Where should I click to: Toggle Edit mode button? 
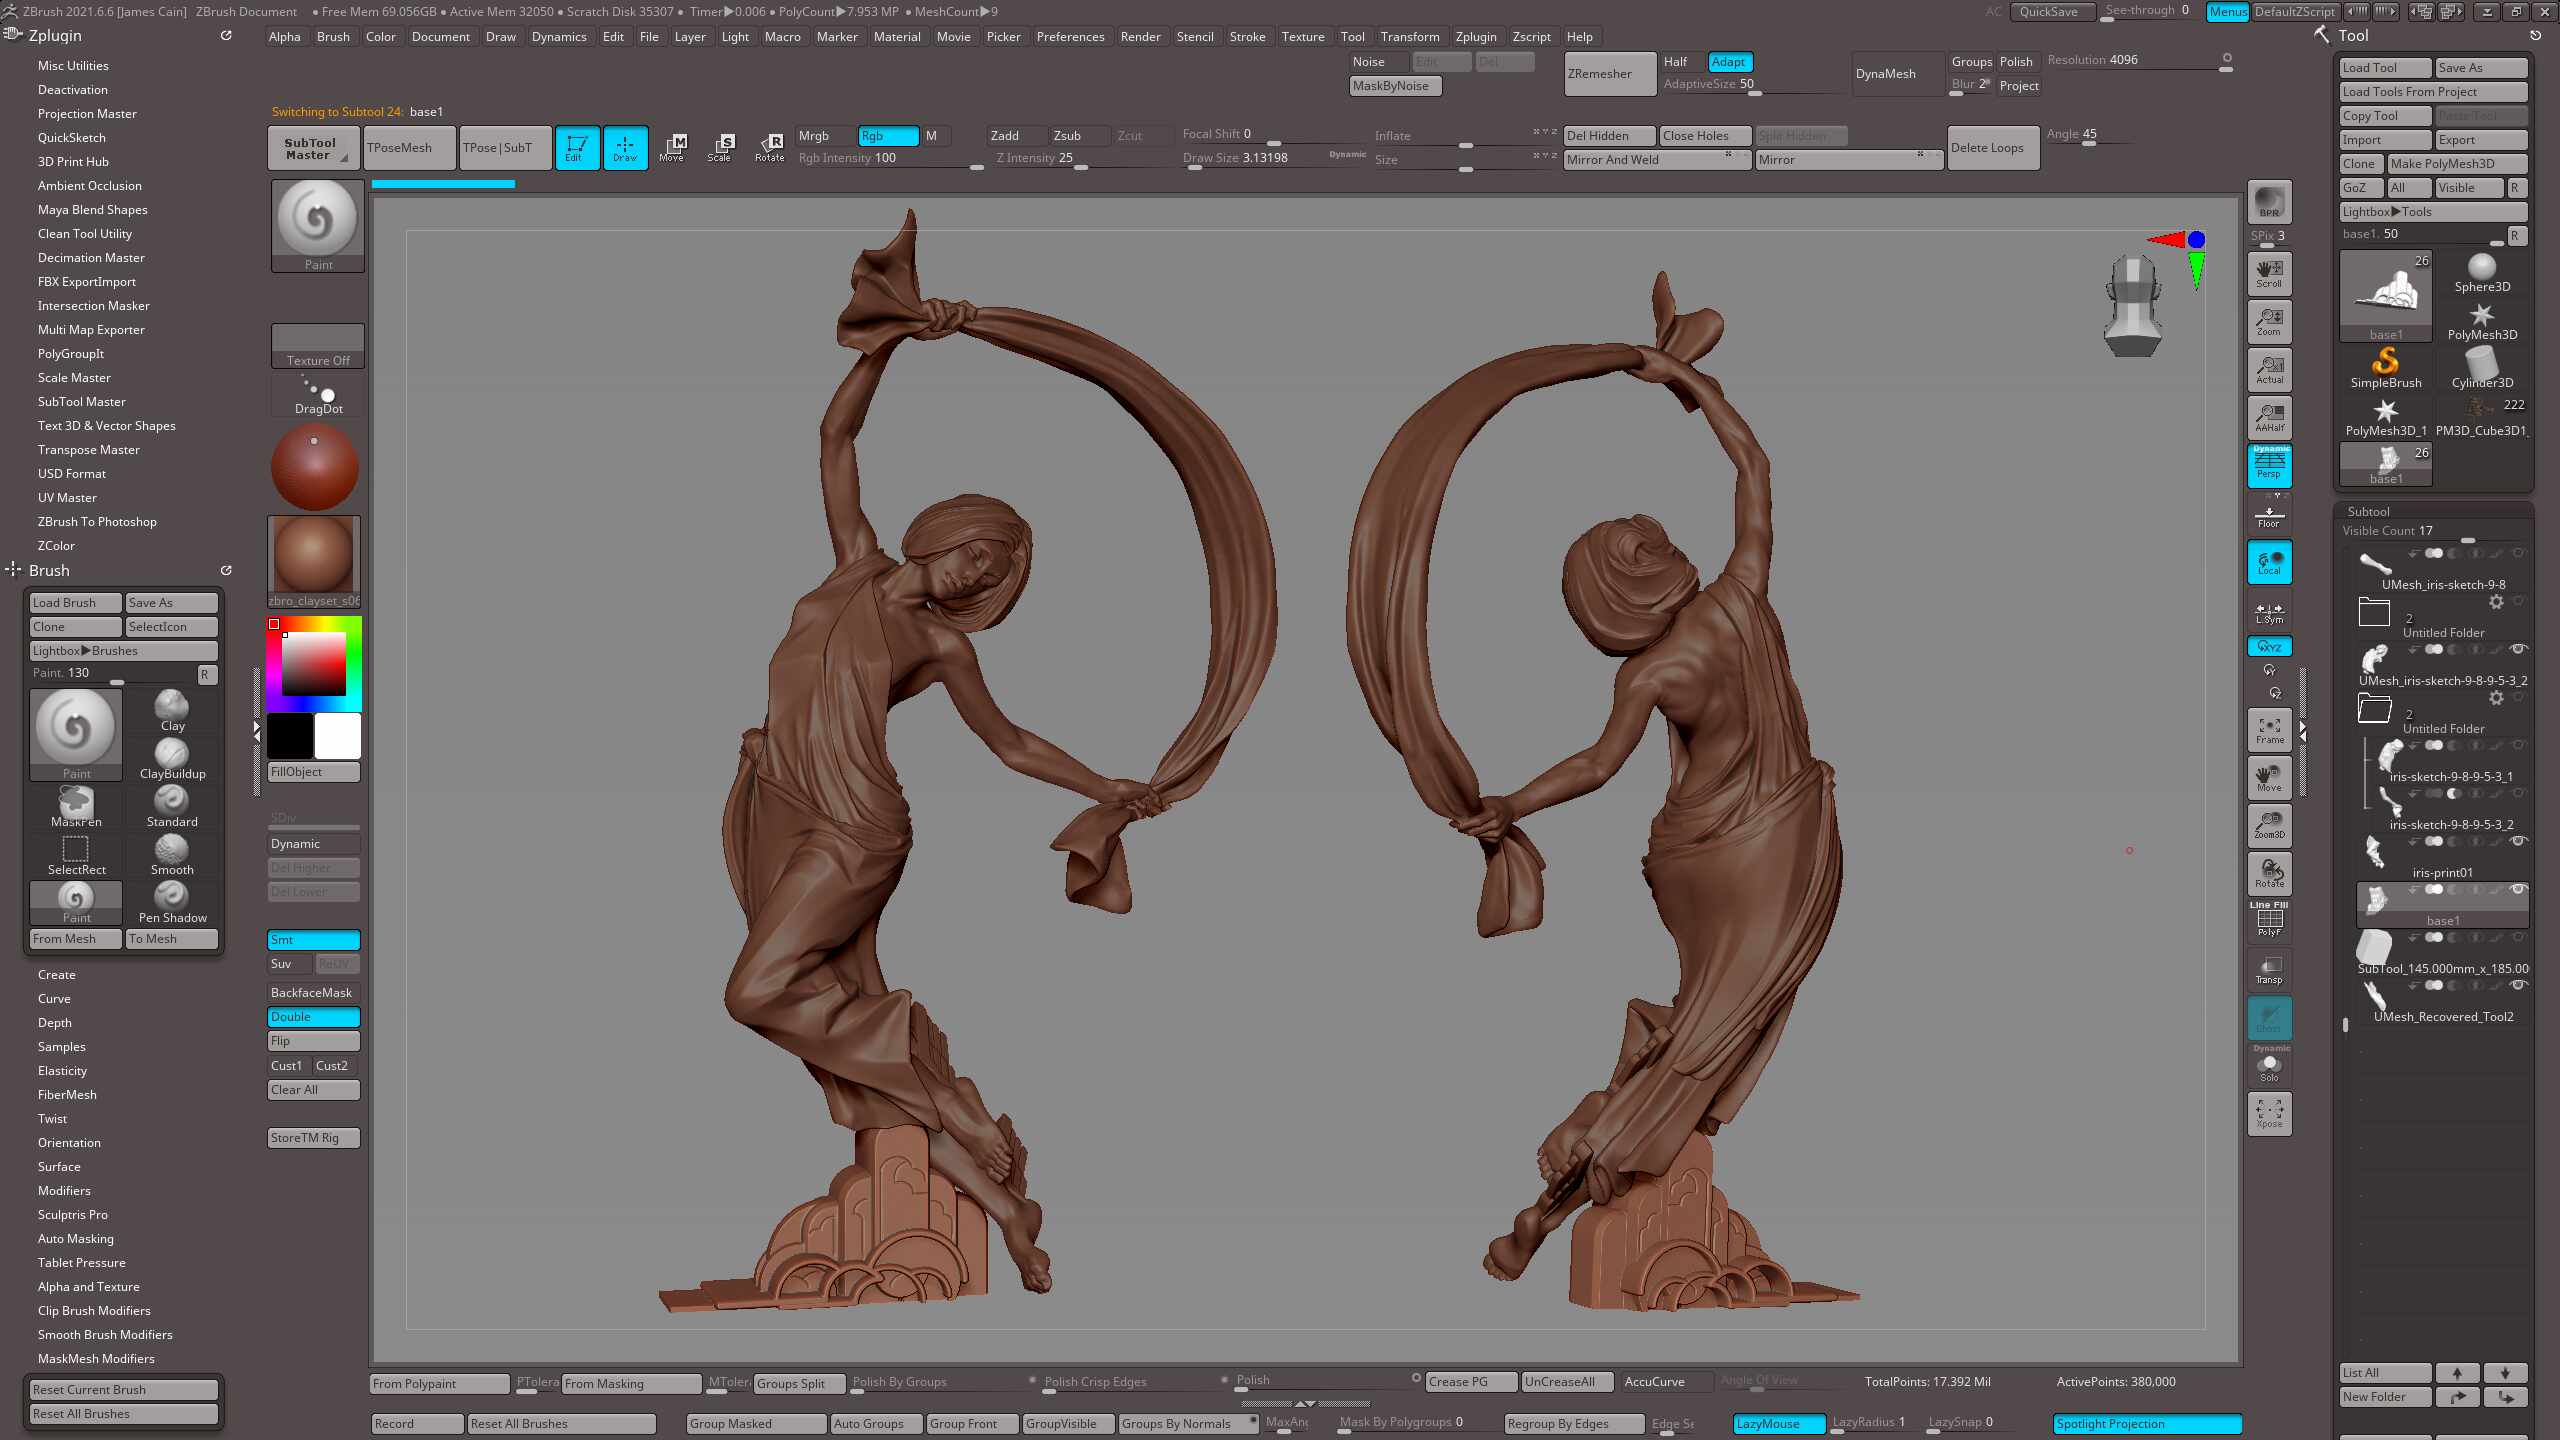coord(576,147)
